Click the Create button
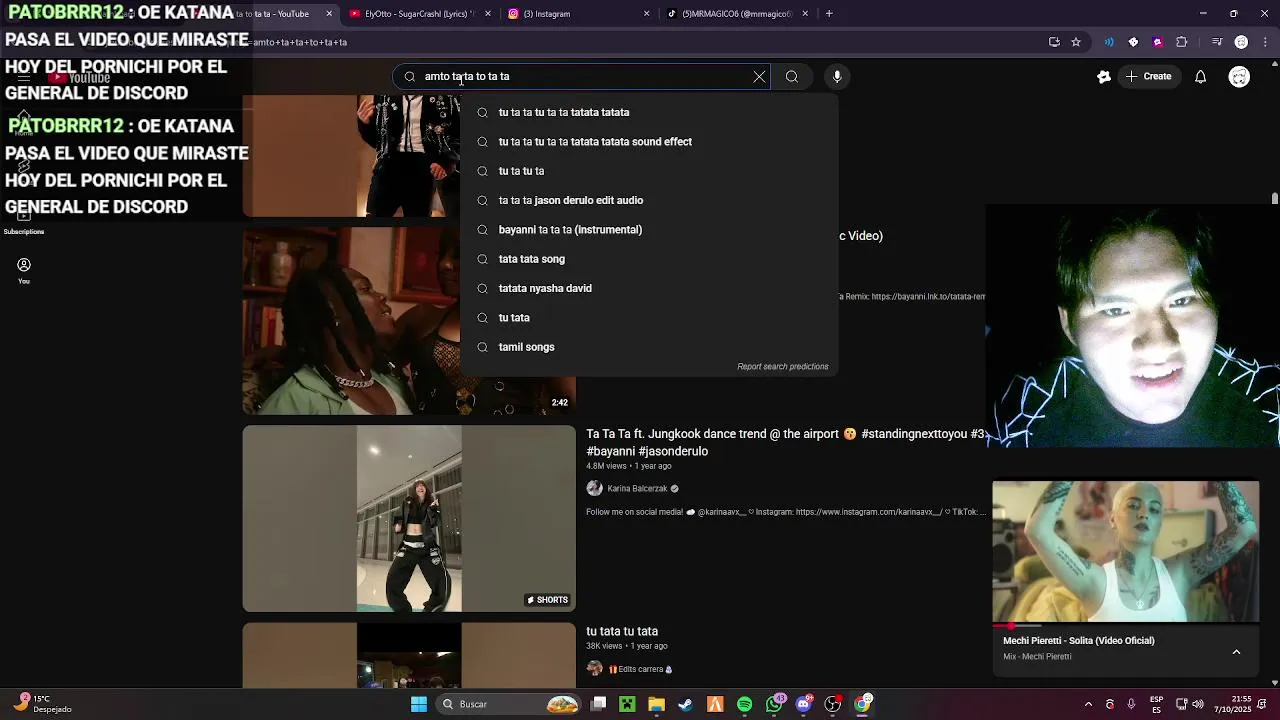The width and height of the screenshot is (1280, 720). 1148,76
